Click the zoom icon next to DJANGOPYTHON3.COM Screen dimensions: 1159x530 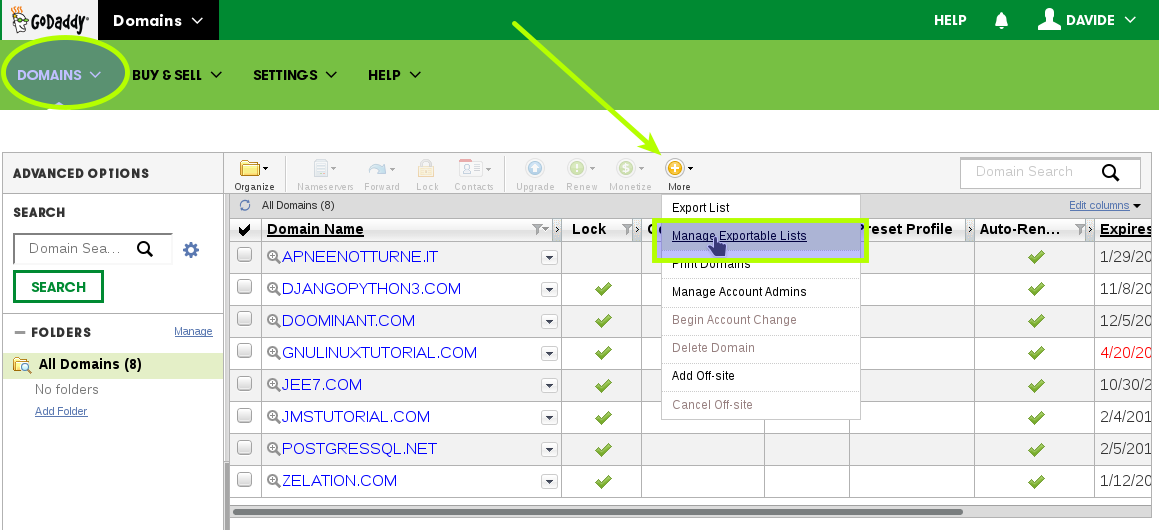click(x=273, y=289)
